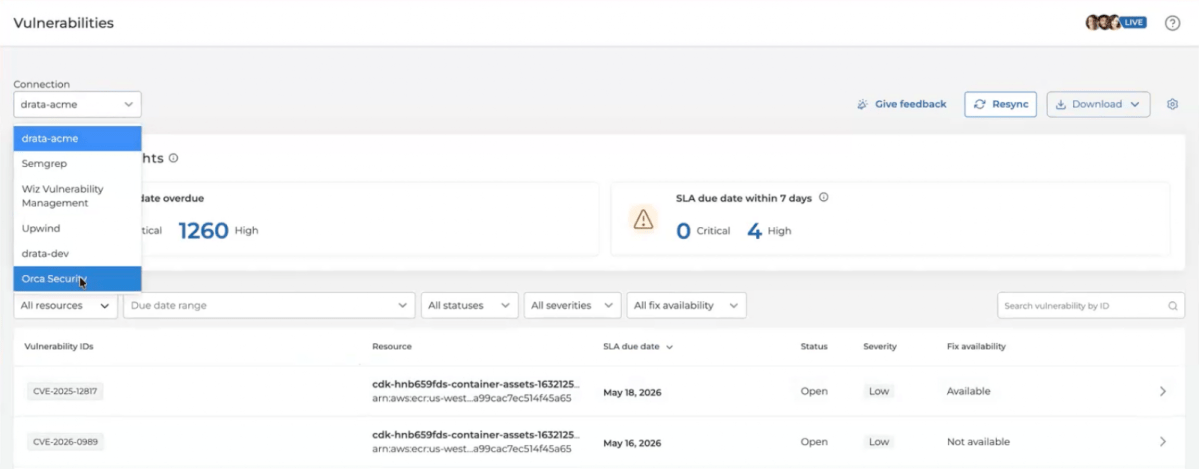The height and width of the screenshot is (469, 1199).
Task: Open the help question mark icon
Action: (1172, 23)
